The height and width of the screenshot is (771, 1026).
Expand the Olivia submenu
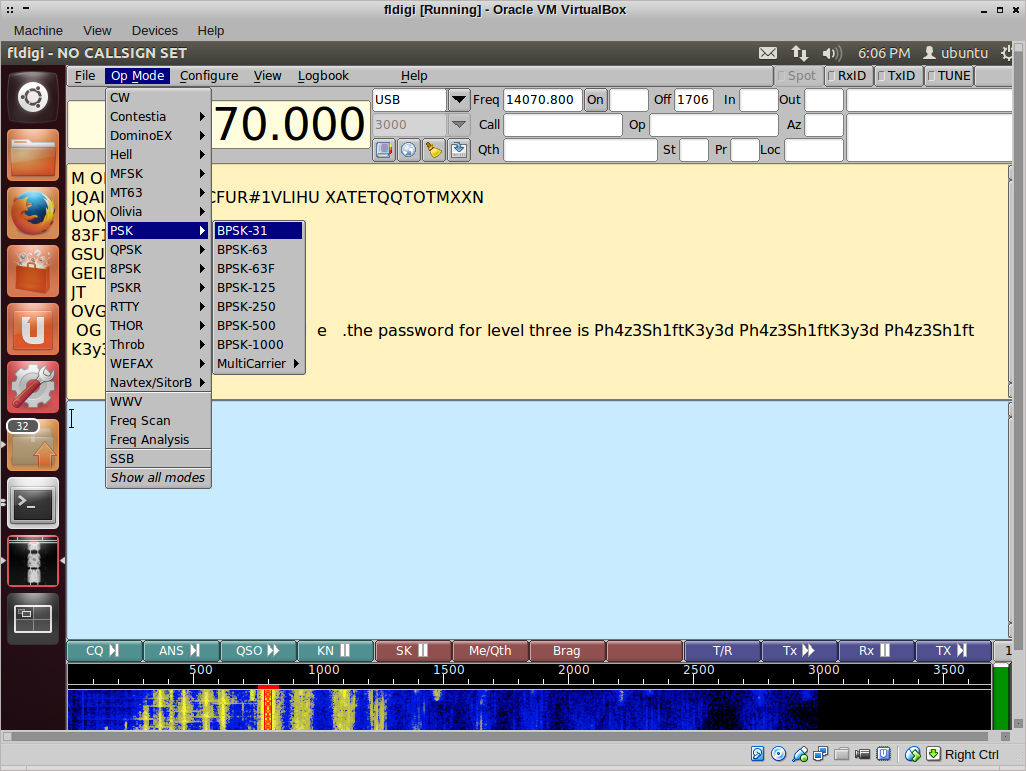[158, 211]
